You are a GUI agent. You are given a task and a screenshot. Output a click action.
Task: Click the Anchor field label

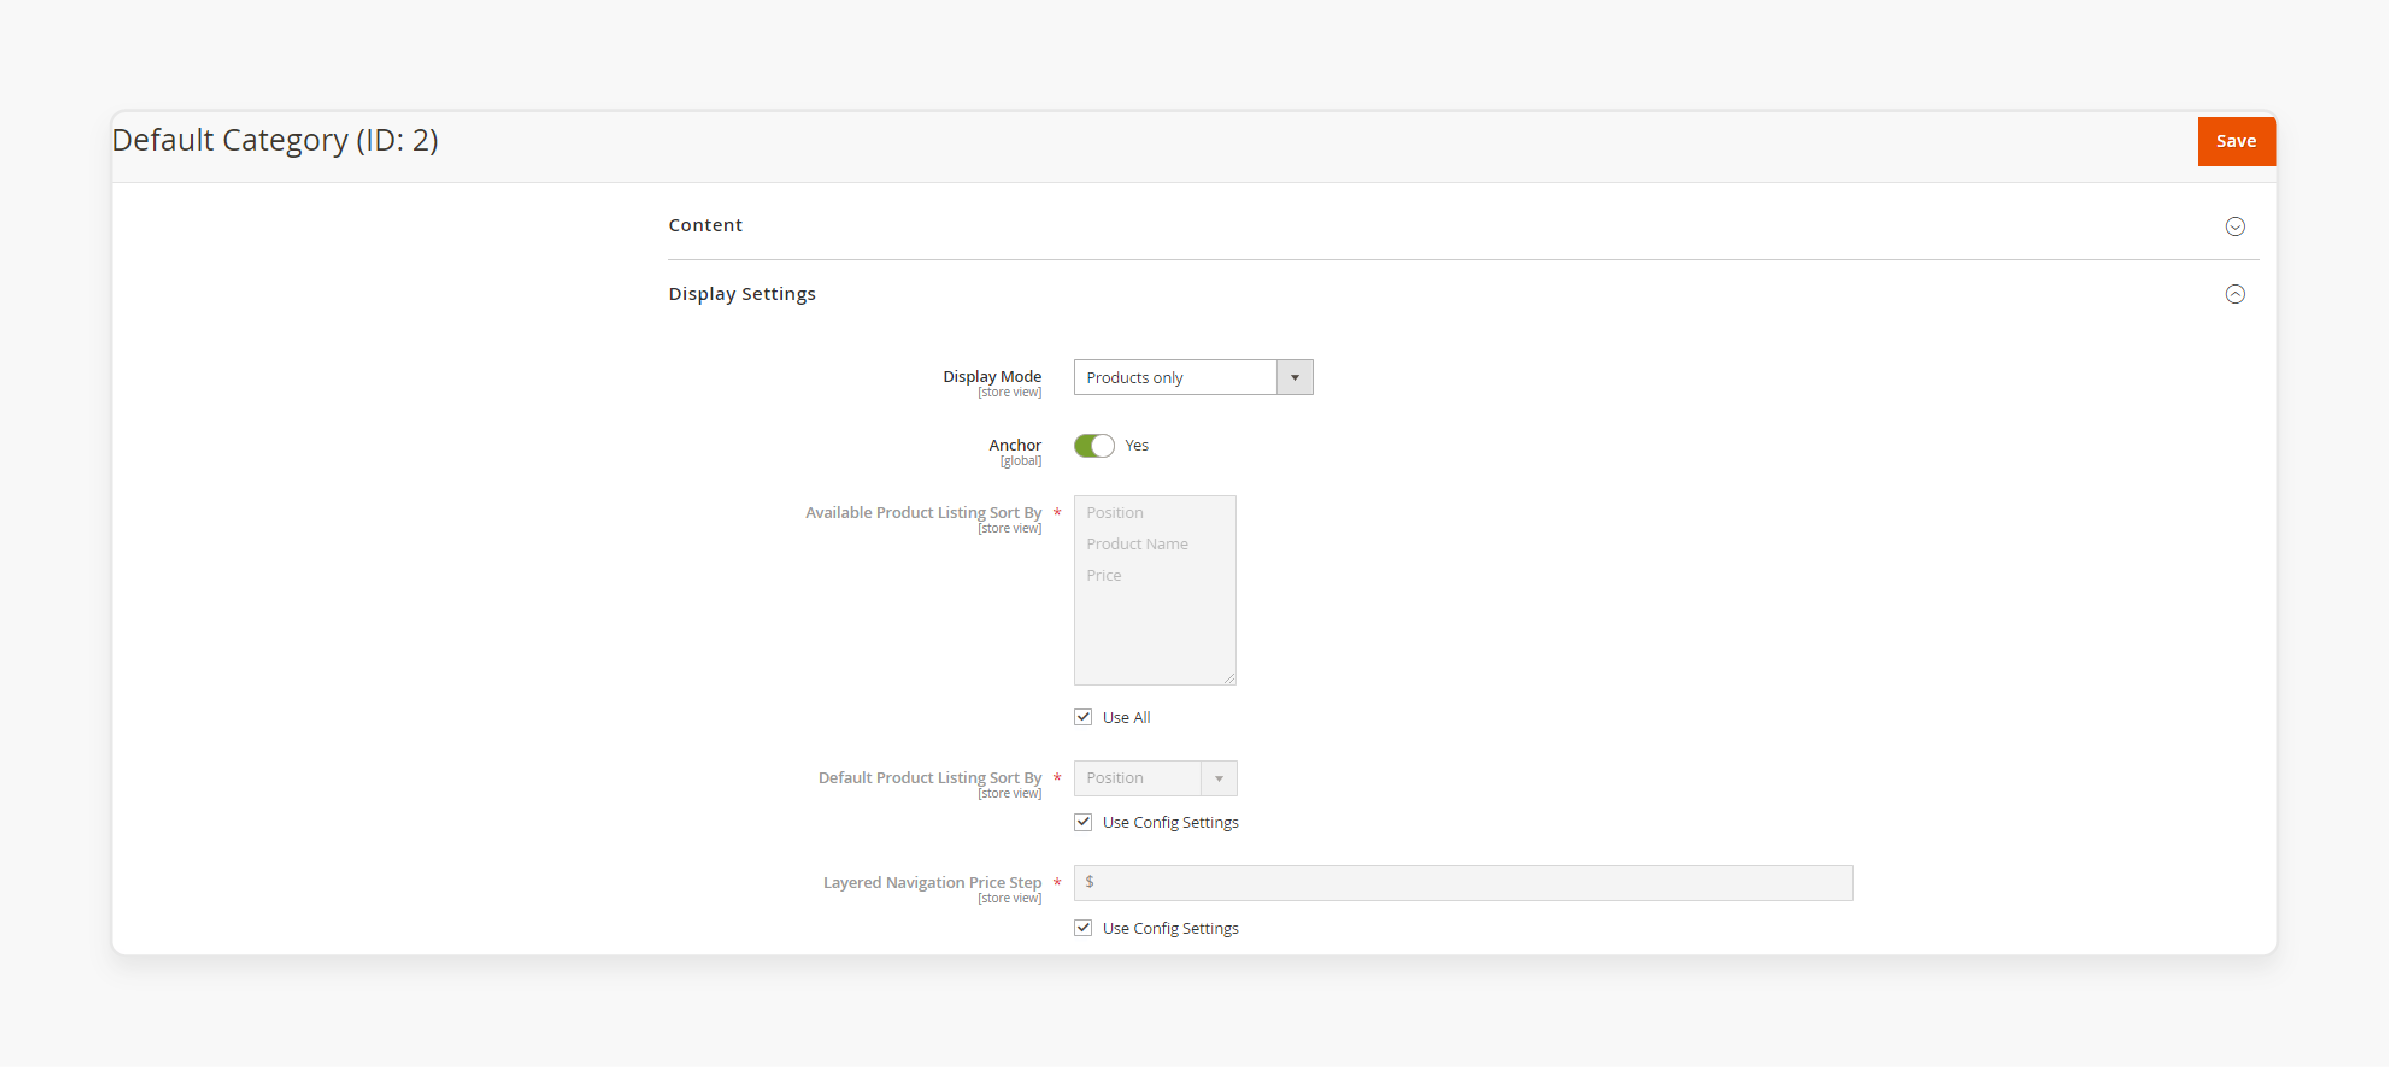(x=1014, y=445)
